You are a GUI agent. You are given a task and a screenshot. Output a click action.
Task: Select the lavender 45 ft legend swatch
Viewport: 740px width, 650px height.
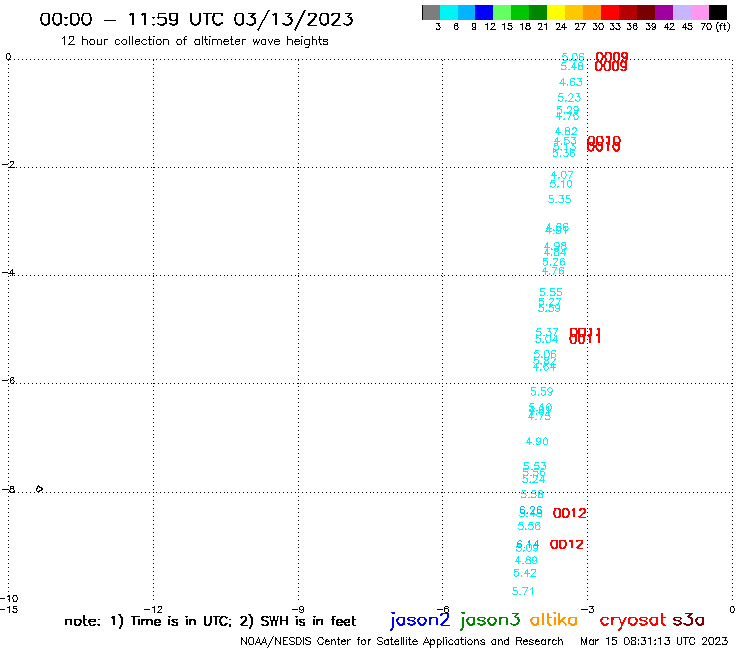tap(681, 12)
